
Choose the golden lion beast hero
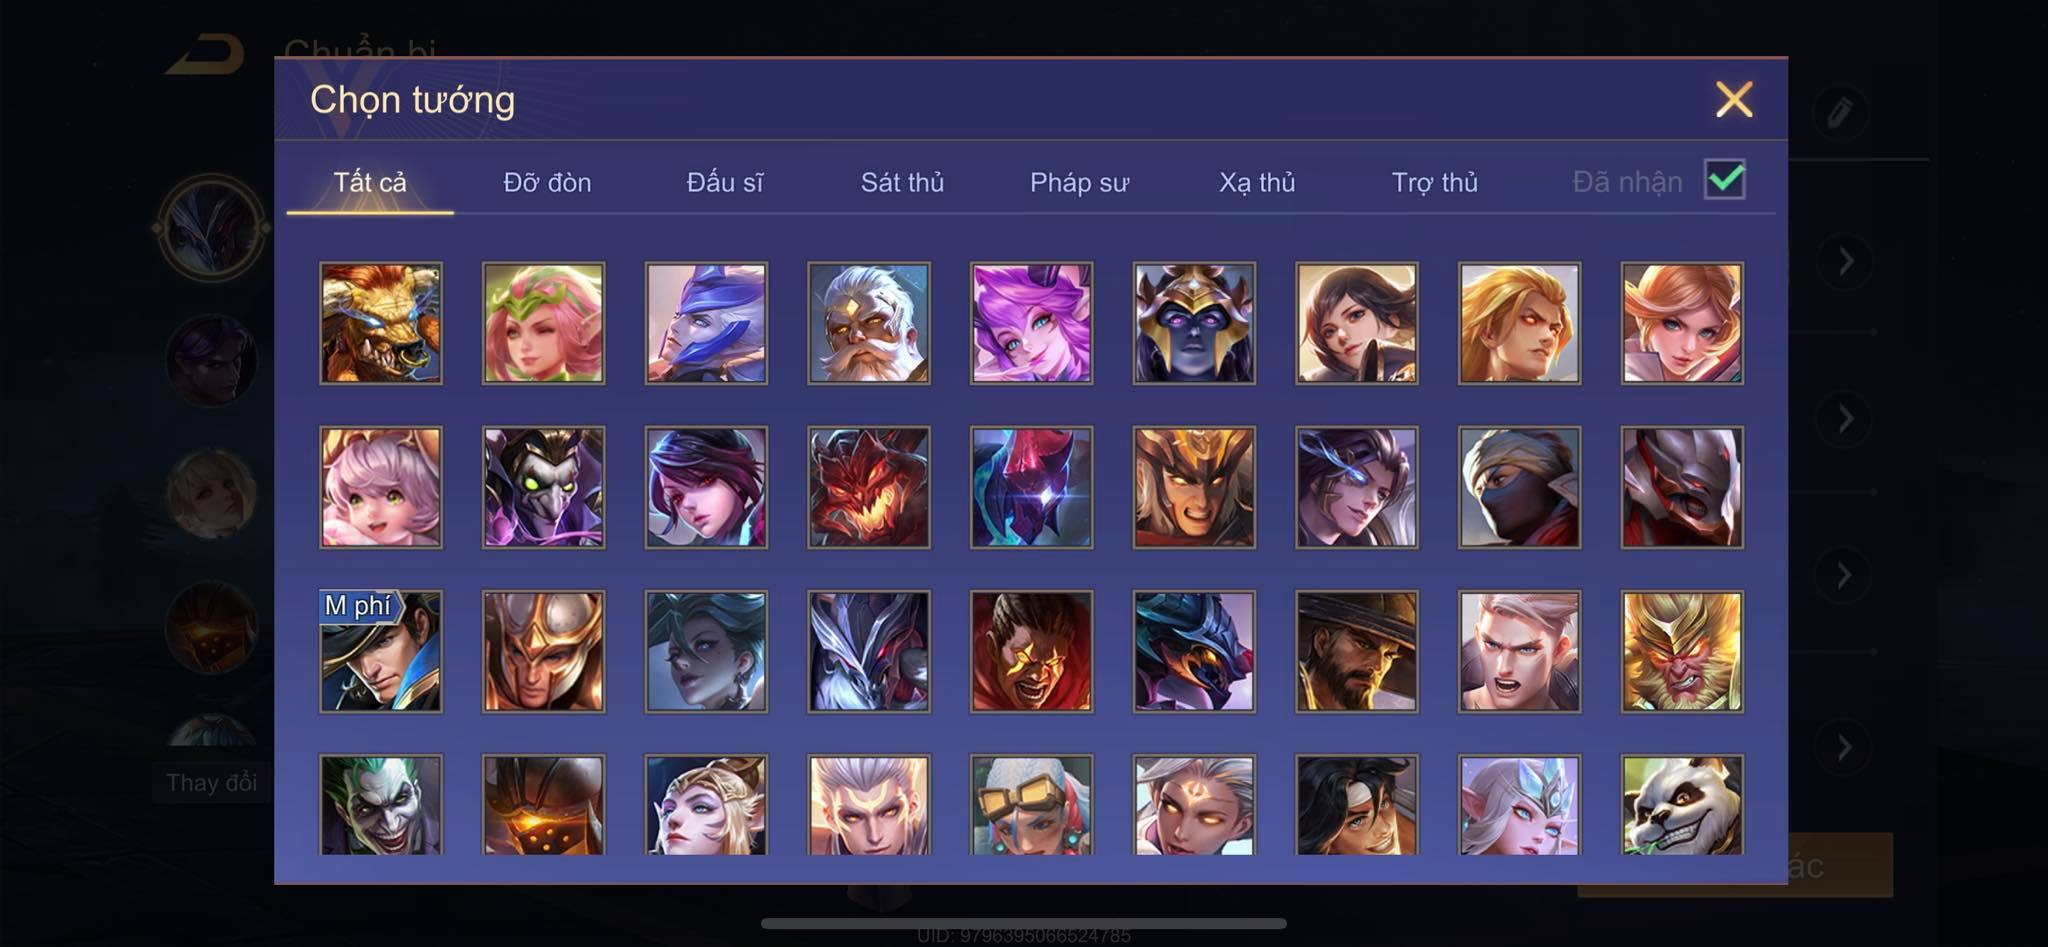[x=381, y=323]
